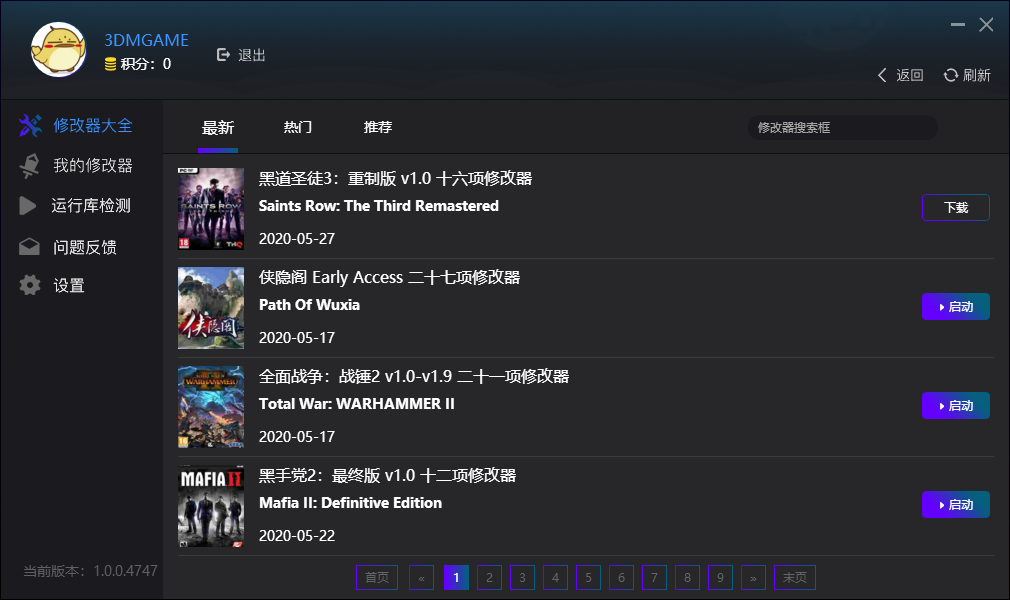Screen dimensions: 1010x600
Task: Download the Saints Row trainer via 下载
Action: [955, 207]
